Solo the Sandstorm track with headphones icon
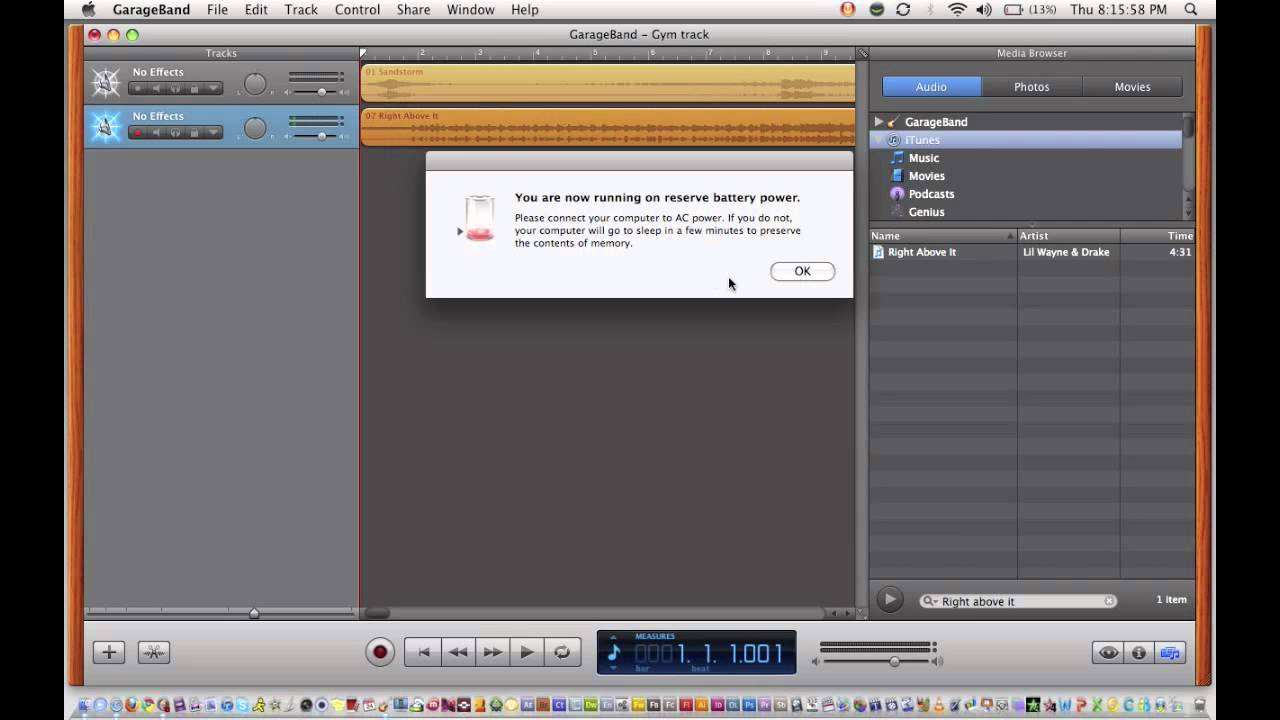 (175, 89)
